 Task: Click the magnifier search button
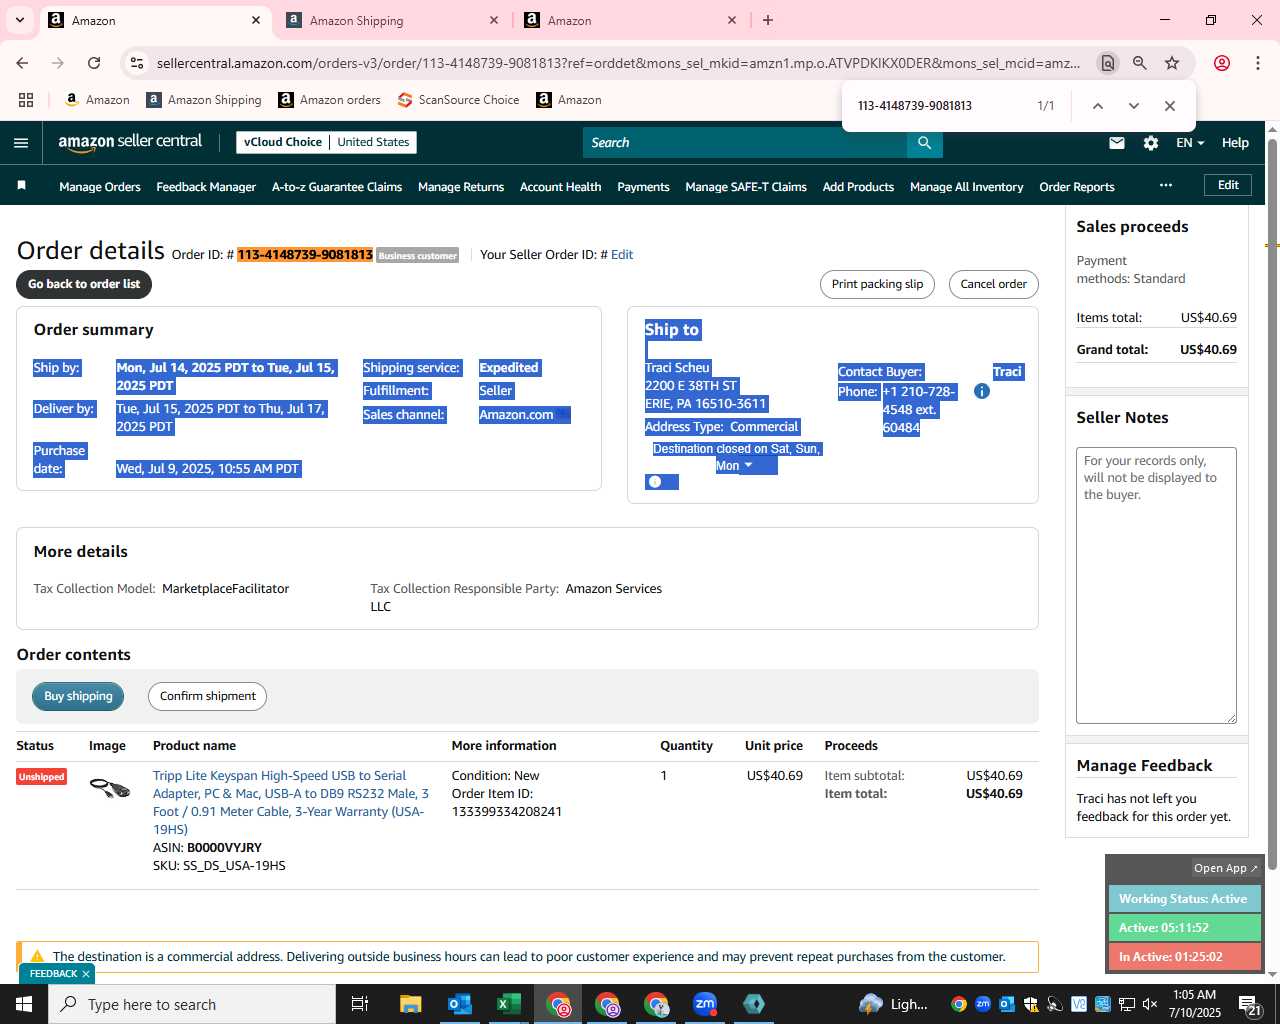coord(924,143)
